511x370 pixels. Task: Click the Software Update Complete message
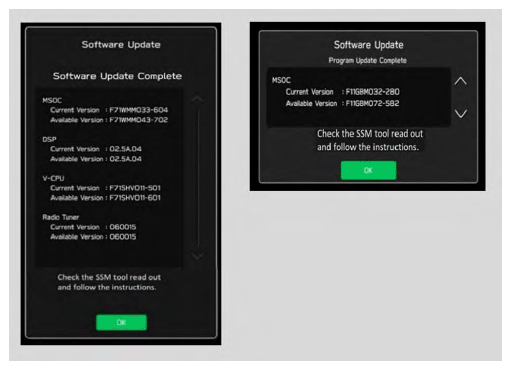[x=117, y=76]
